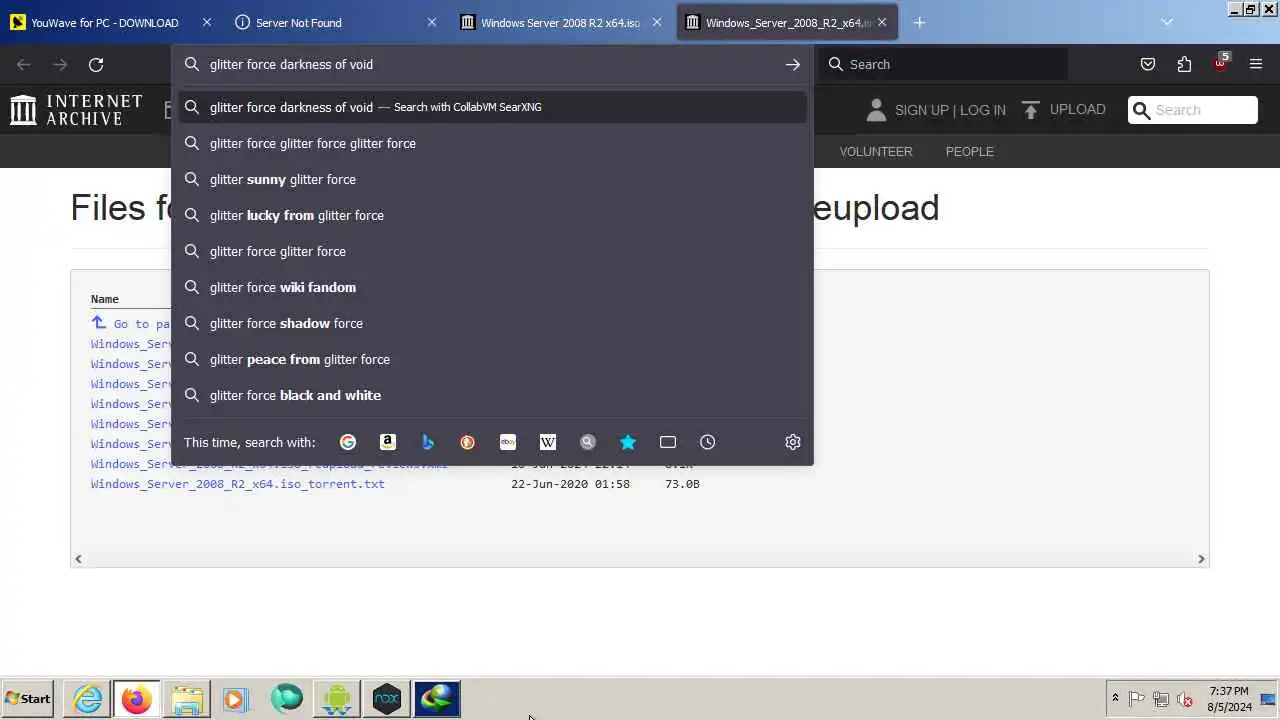Image resolution: width=1280 pixels, height=720 pixels.
Task: Go back one page
Action: click(24, 64)
